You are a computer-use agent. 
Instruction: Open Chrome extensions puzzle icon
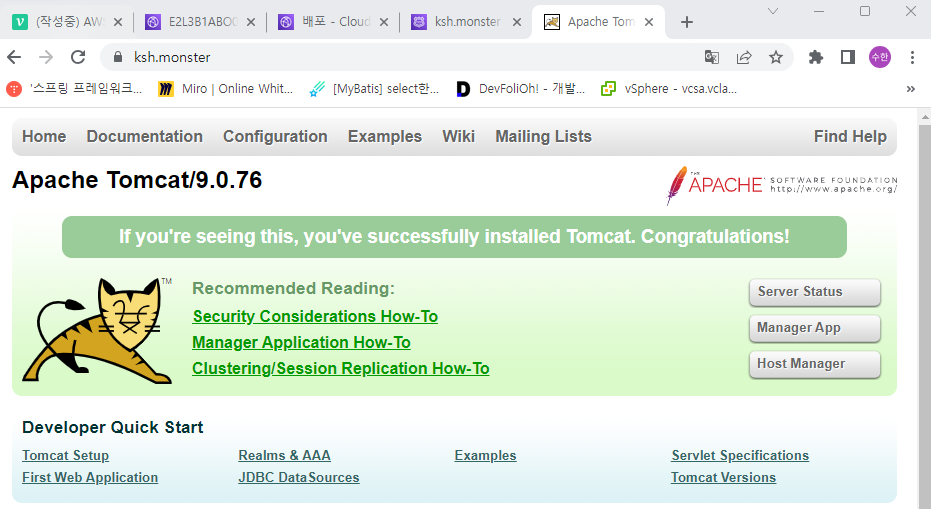[x=816, y=57]
